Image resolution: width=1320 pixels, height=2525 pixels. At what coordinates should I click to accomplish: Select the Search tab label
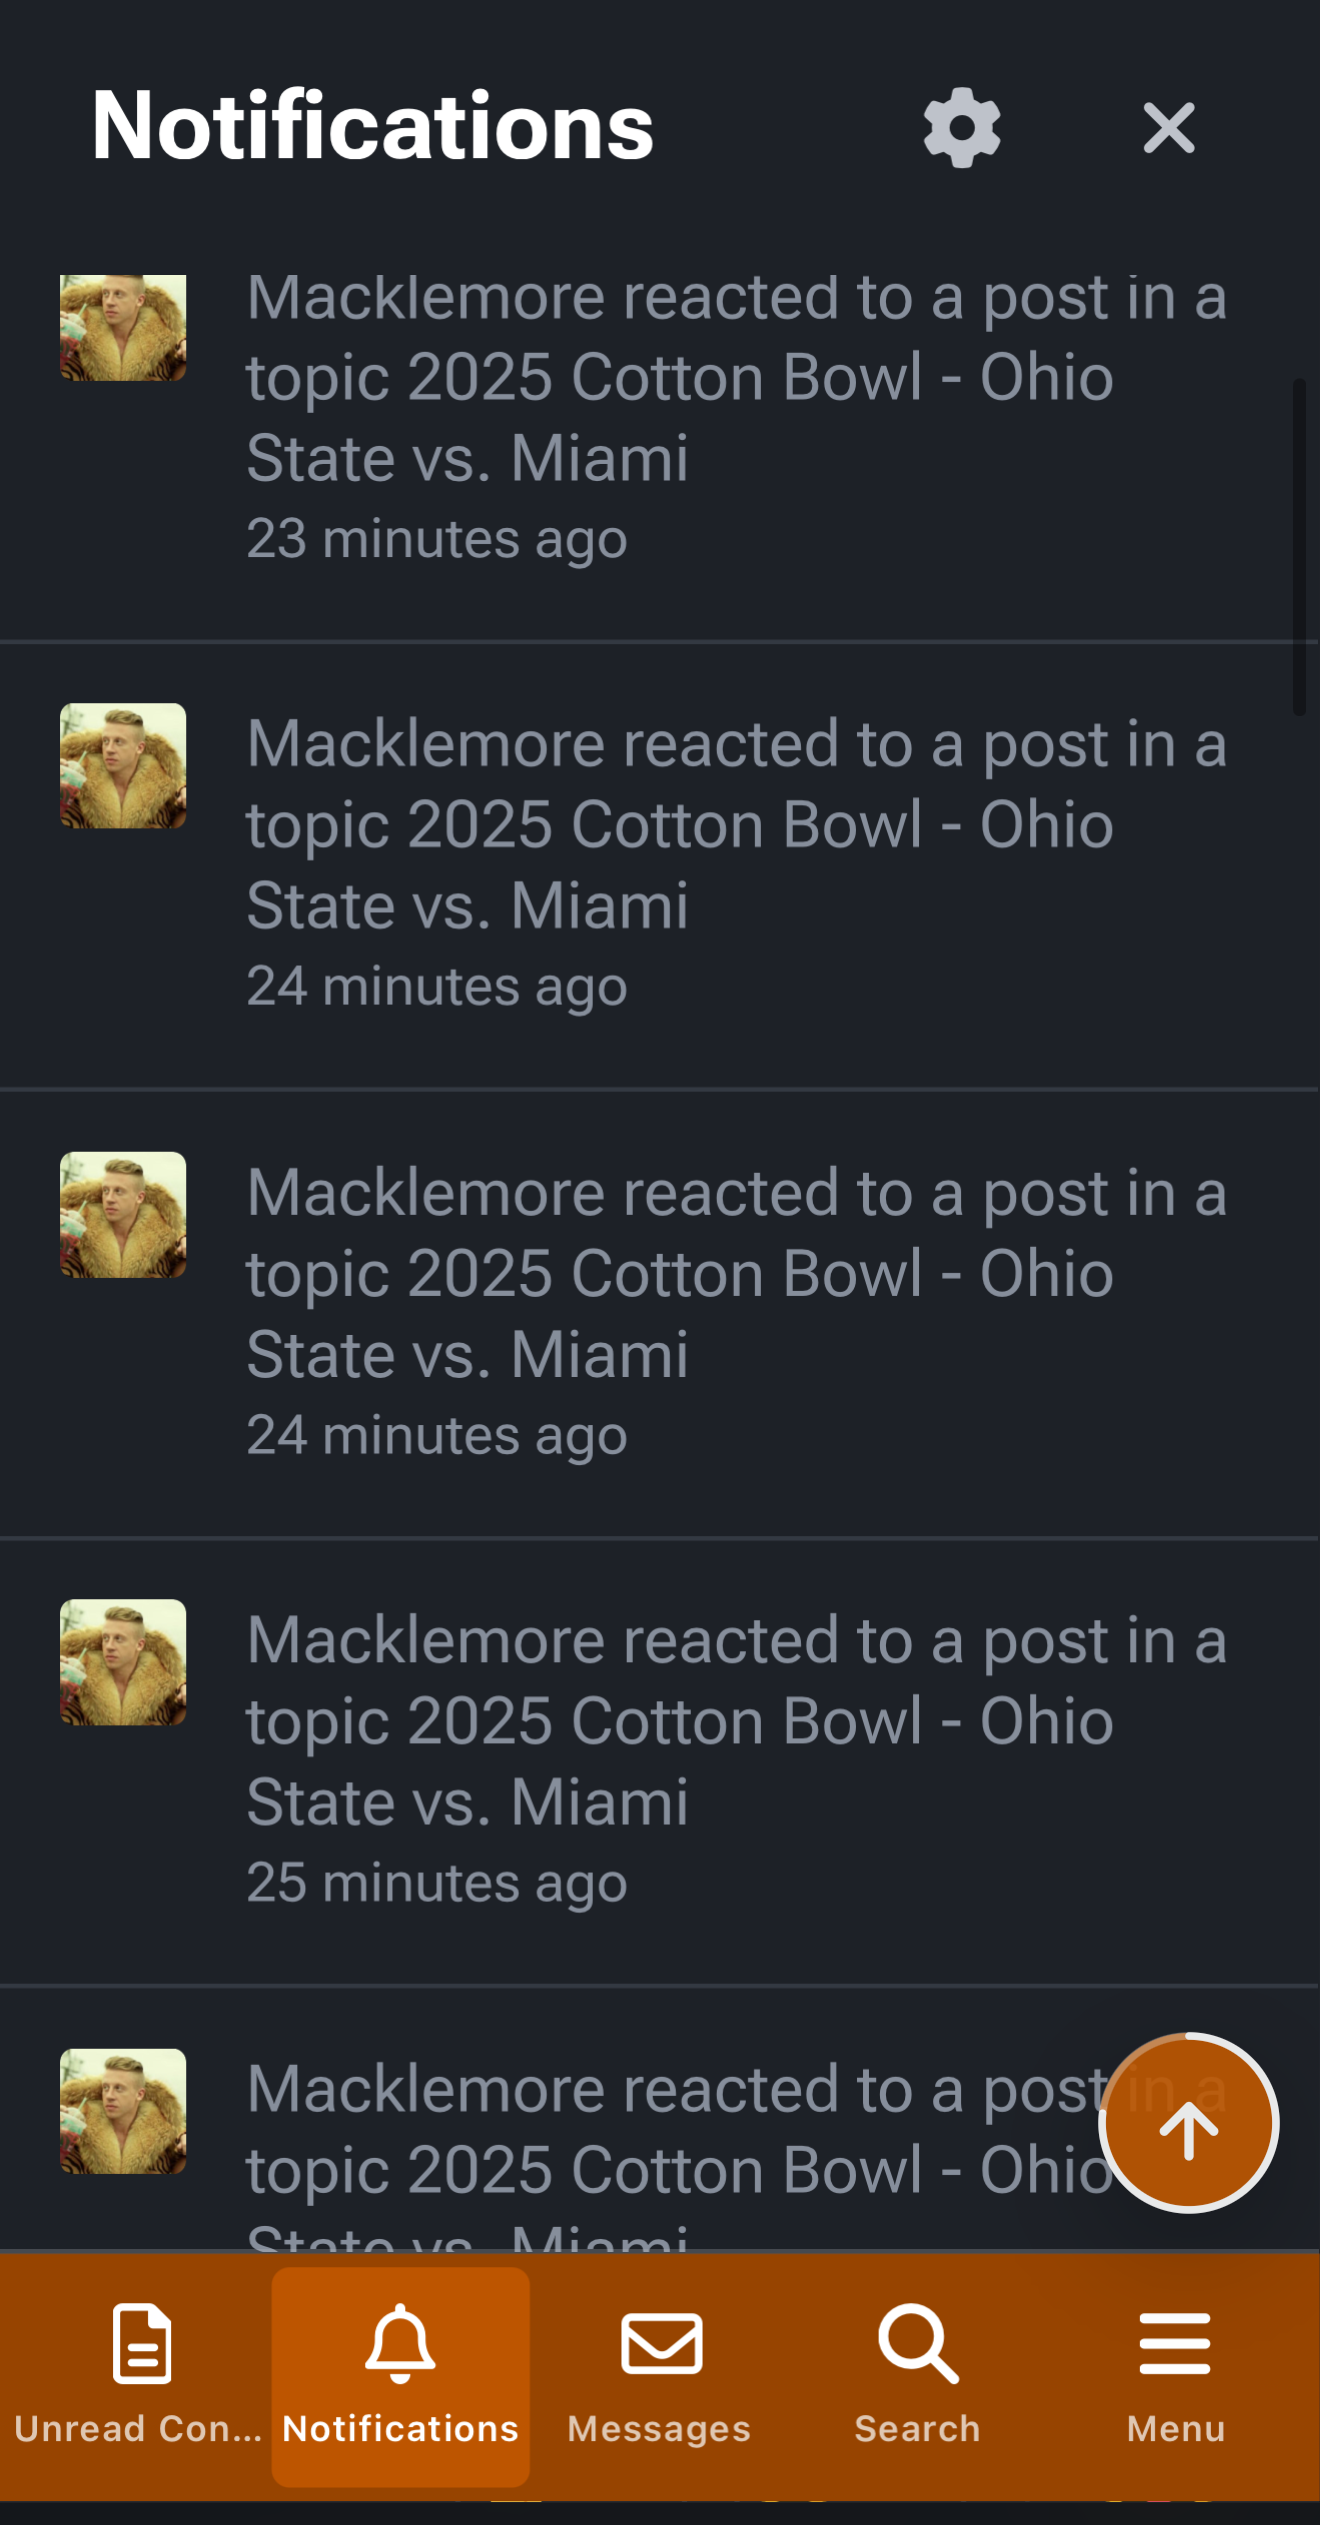click(x=917, y=2429)
